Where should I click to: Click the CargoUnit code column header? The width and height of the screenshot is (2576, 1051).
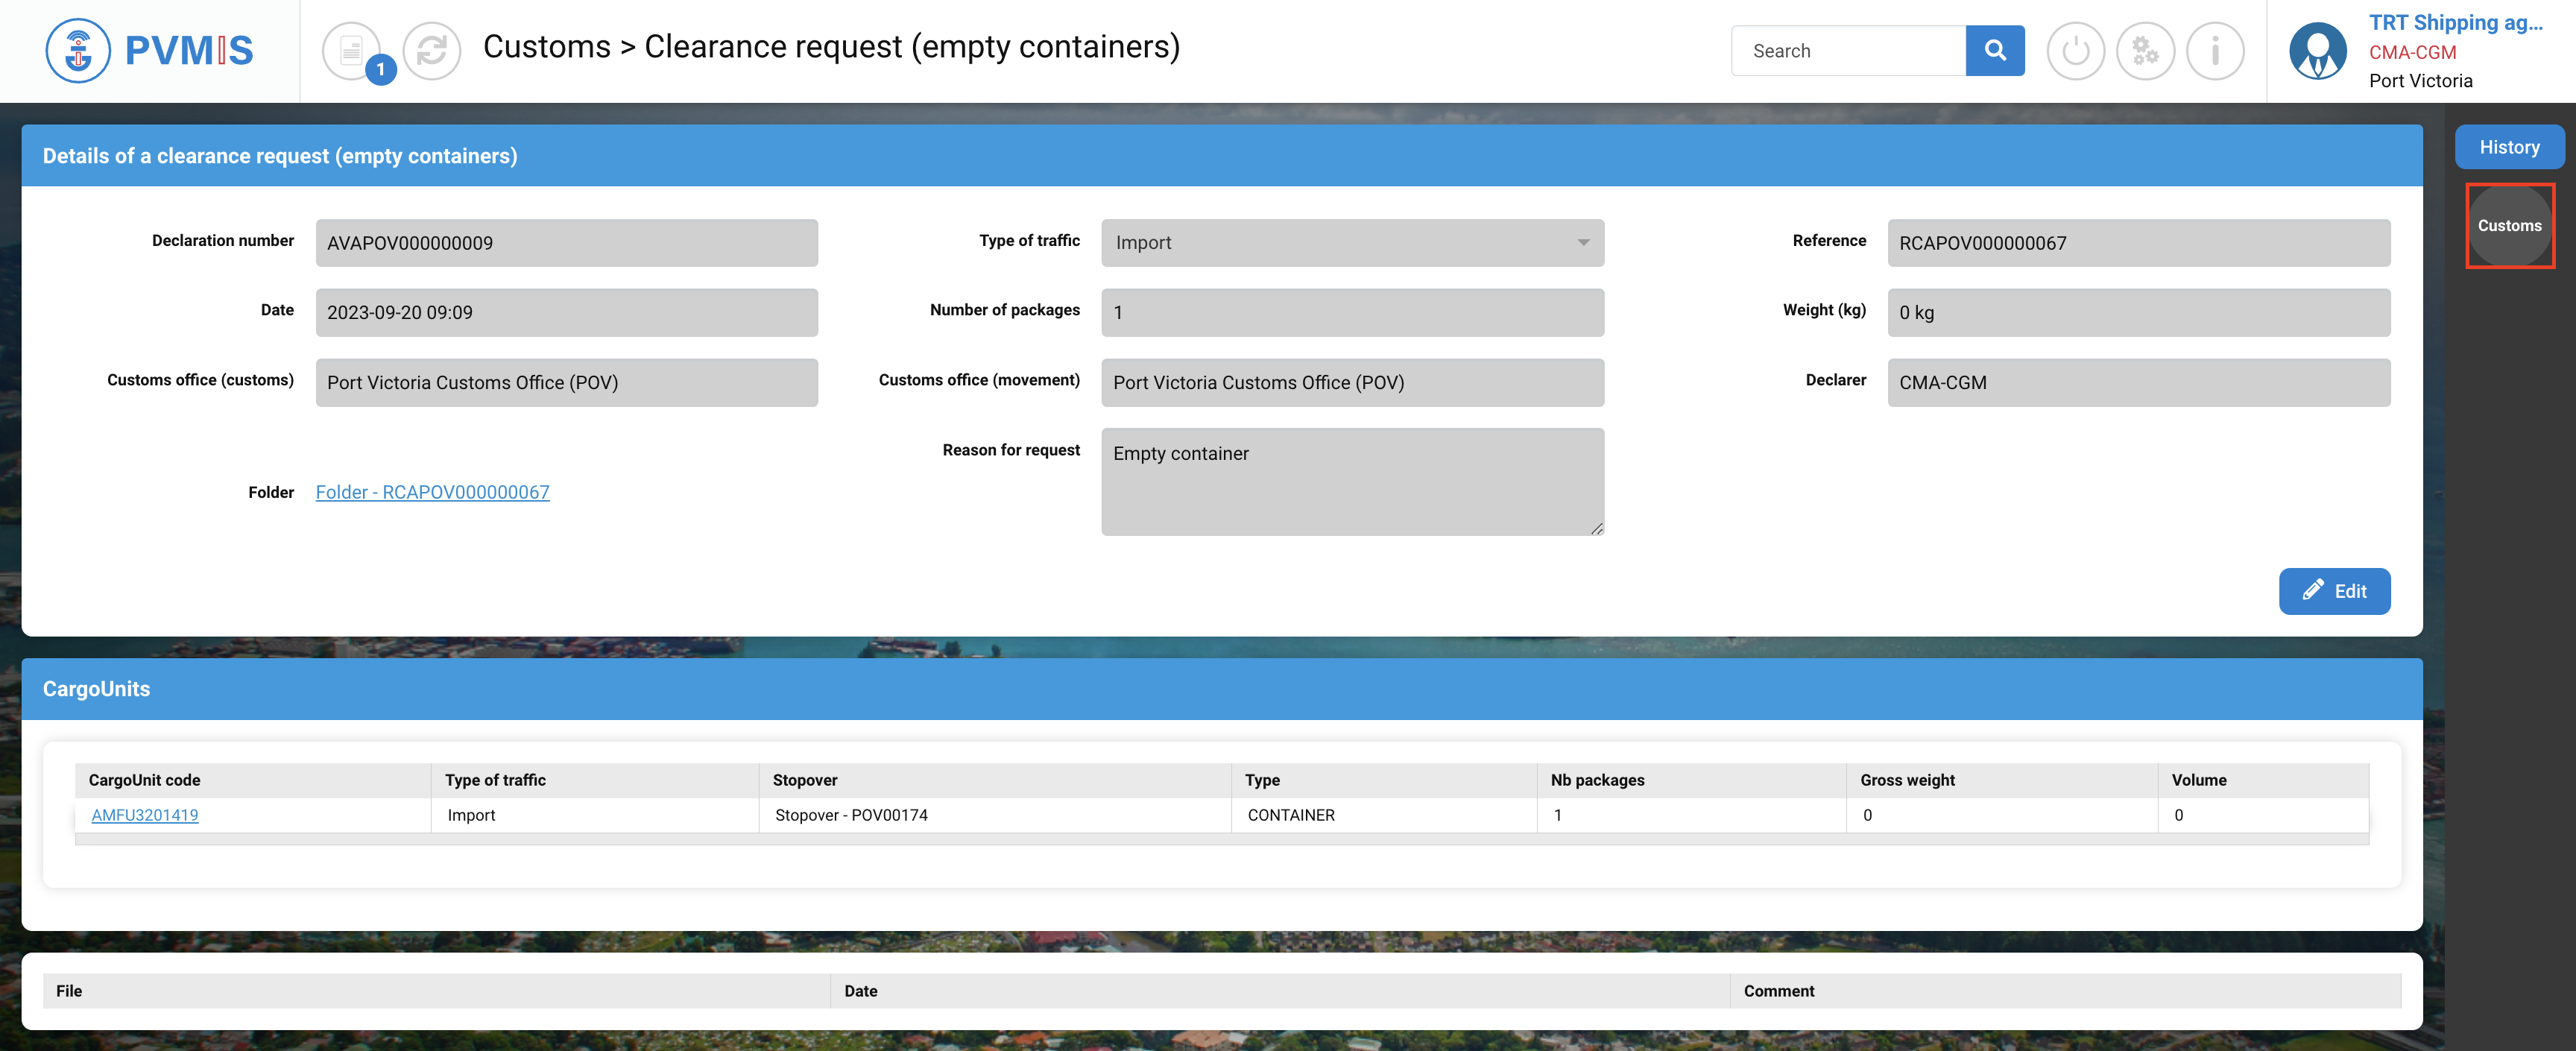[x=144, y=780]
